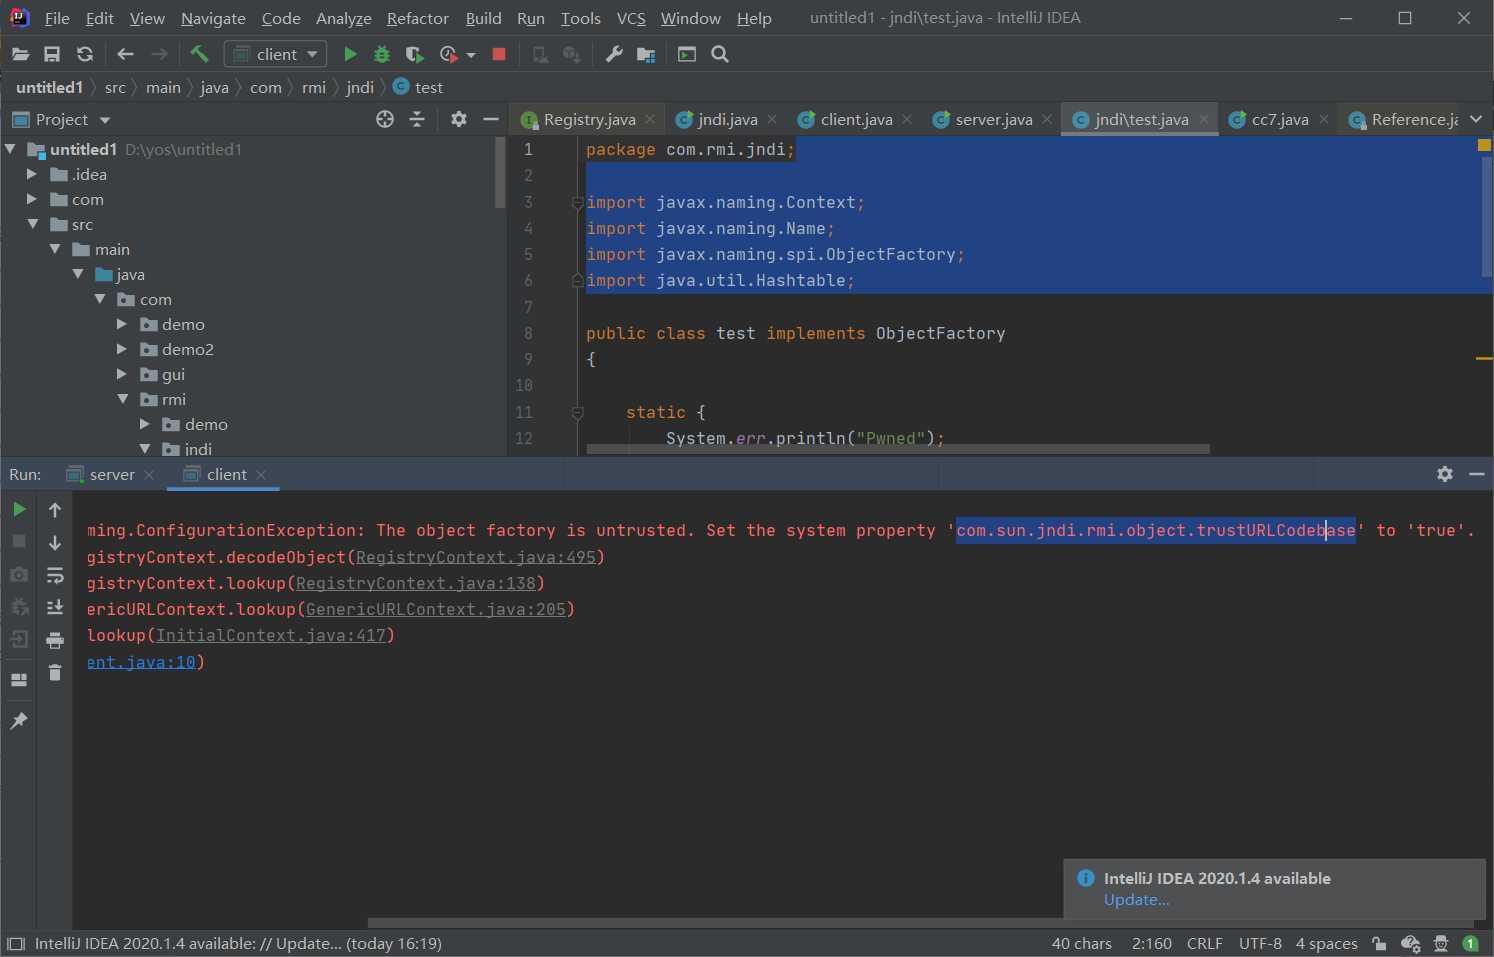Open Project panel gear options
Image resolution: width=1494 pixels, height=957 pixels.
[x=459, y=119]
